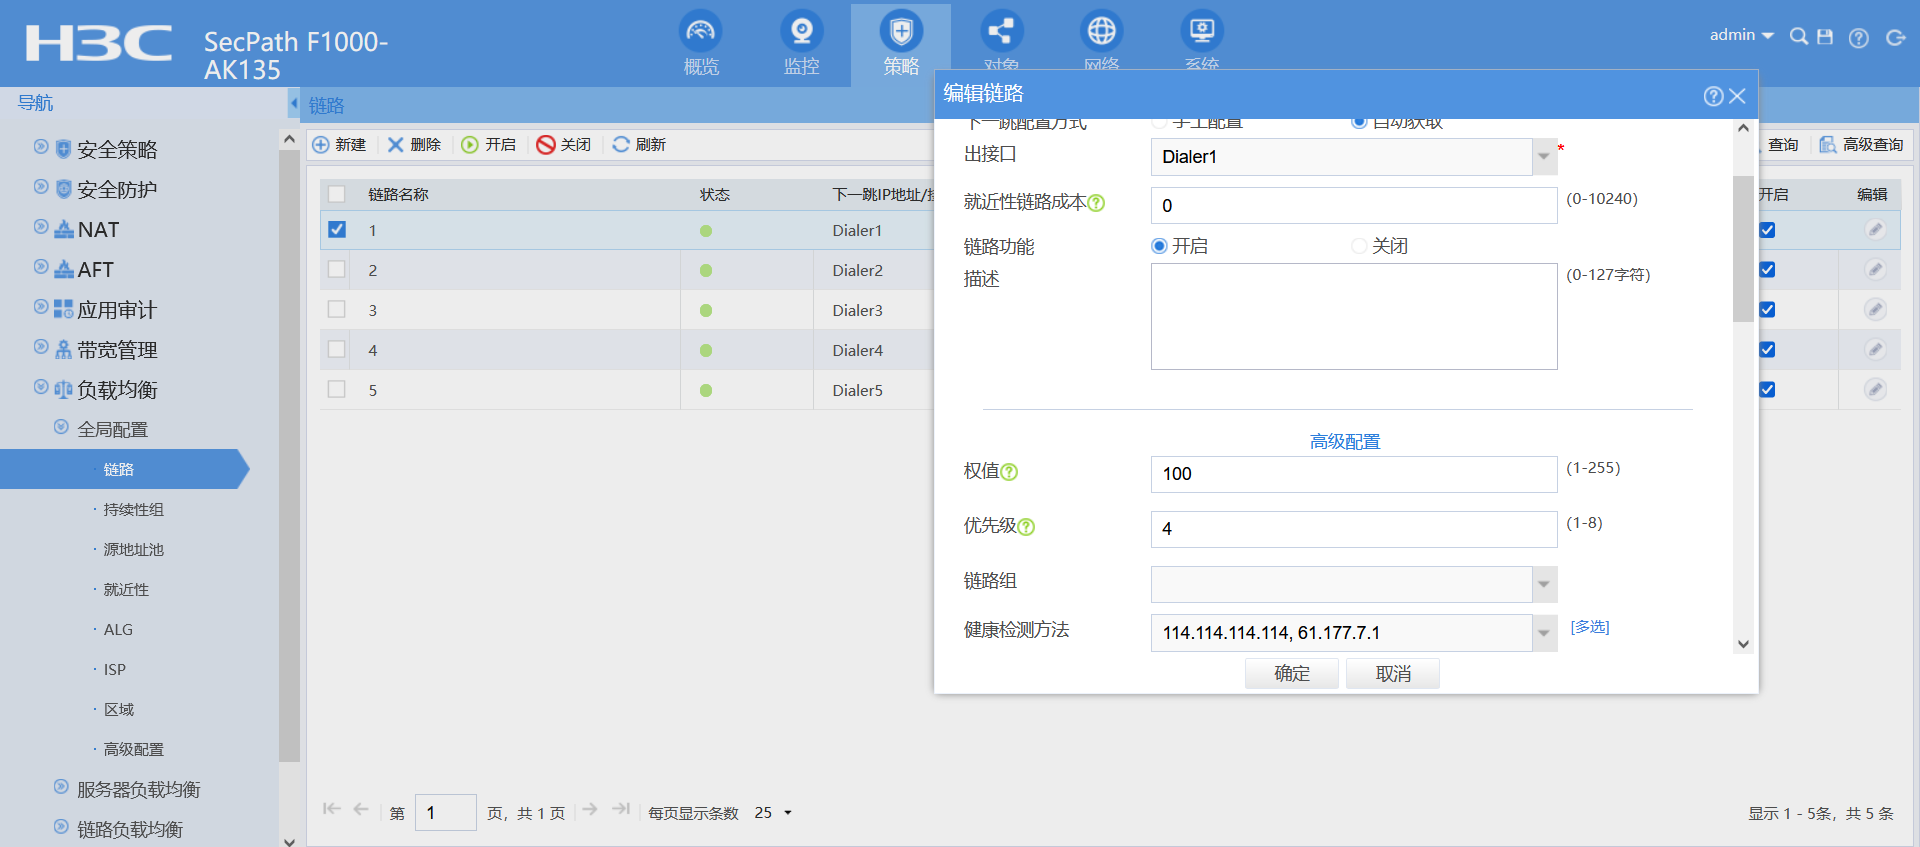
Task: Click the edit pencil icon for link 4
Action: click(1875, 350)
